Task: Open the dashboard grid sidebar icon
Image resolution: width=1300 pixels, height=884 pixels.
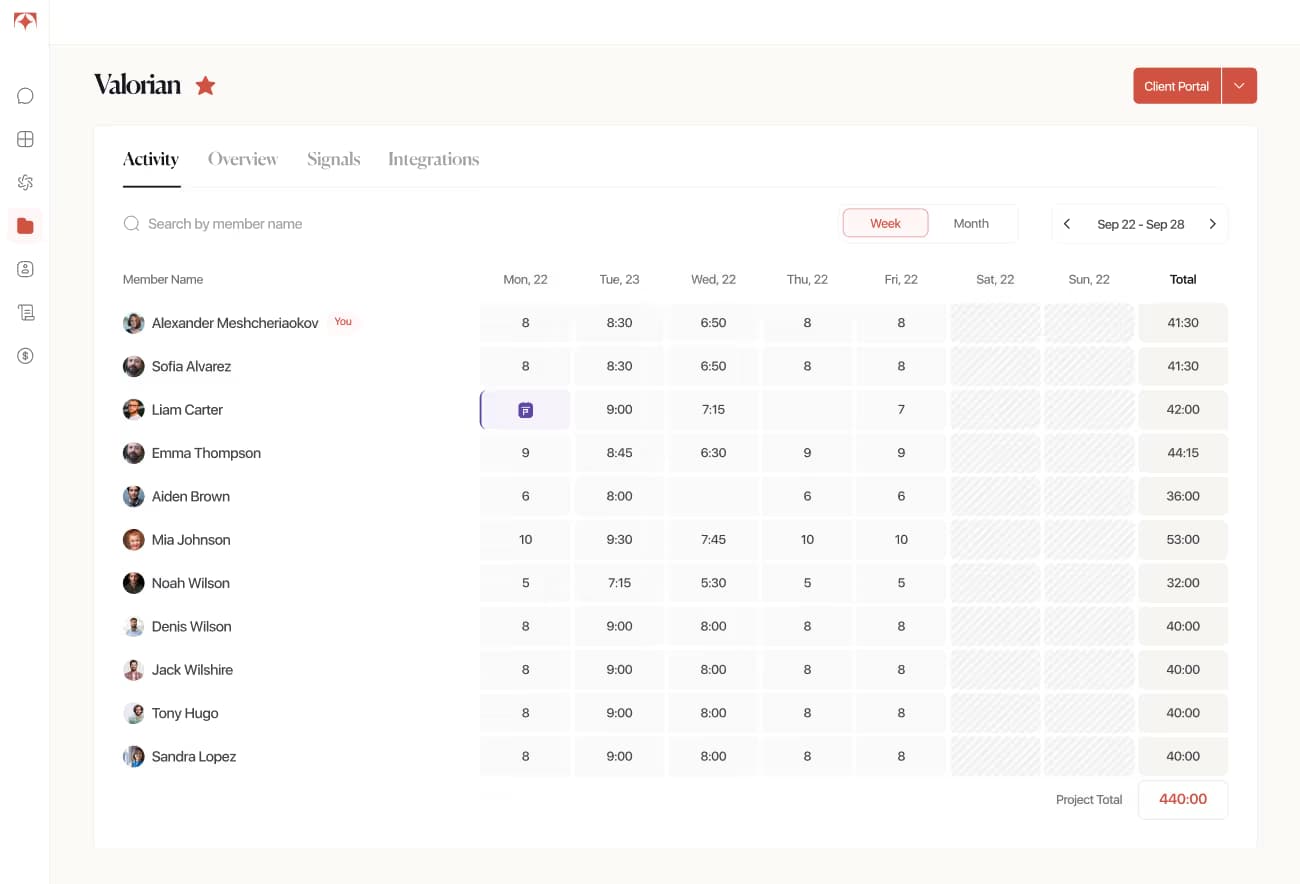Action: point(25,139)
